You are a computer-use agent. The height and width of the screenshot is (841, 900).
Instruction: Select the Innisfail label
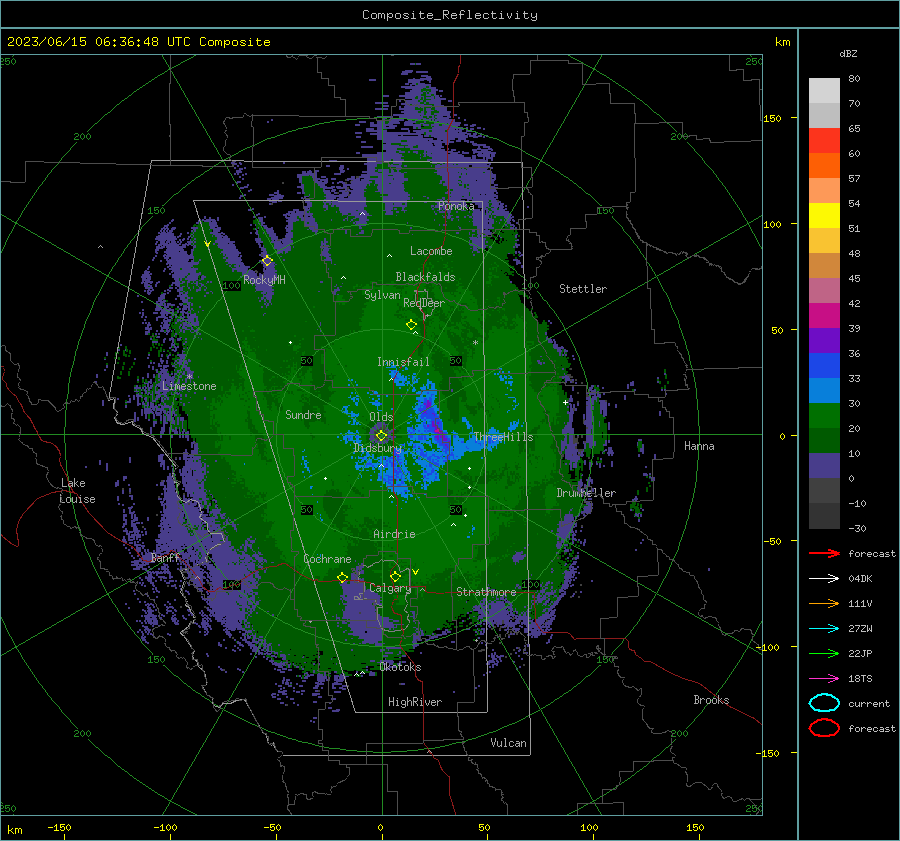403,362
